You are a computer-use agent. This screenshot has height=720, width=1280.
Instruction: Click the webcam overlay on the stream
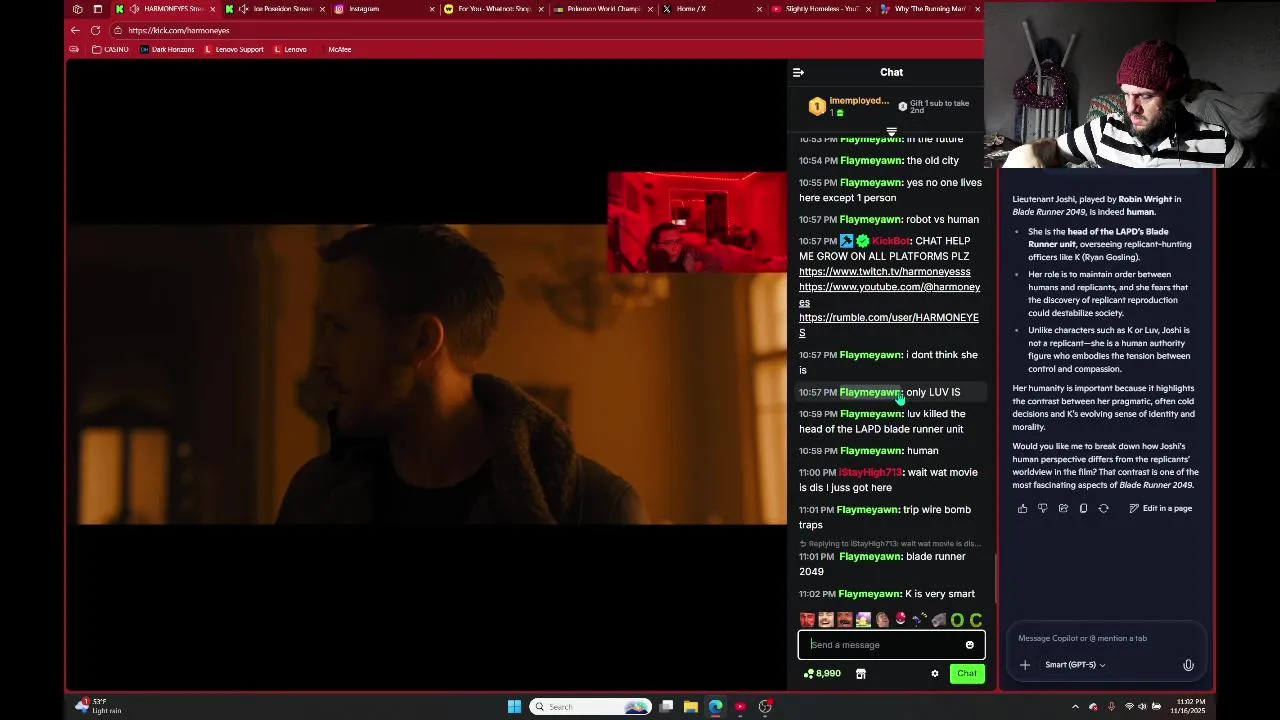697,222
